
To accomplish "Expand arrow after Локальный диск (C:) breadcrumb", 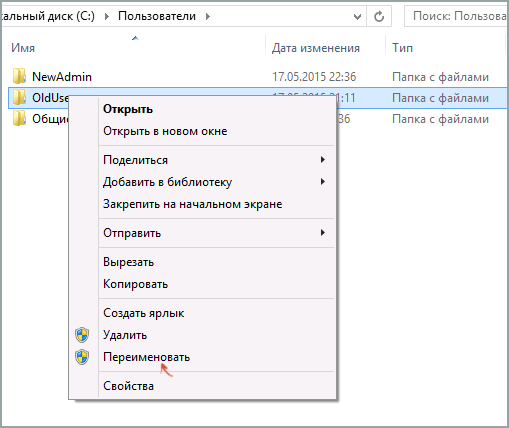I will 107,16.
